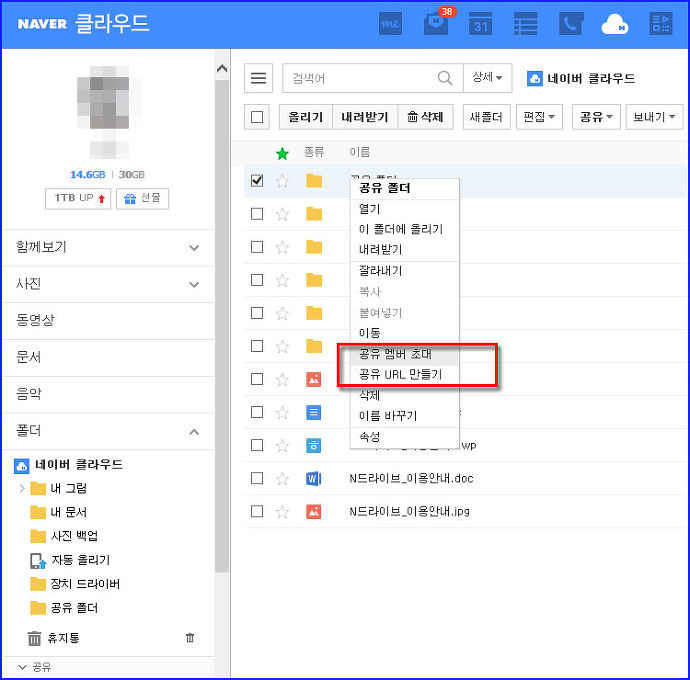Expand the 사진 section

pos(194,284)
